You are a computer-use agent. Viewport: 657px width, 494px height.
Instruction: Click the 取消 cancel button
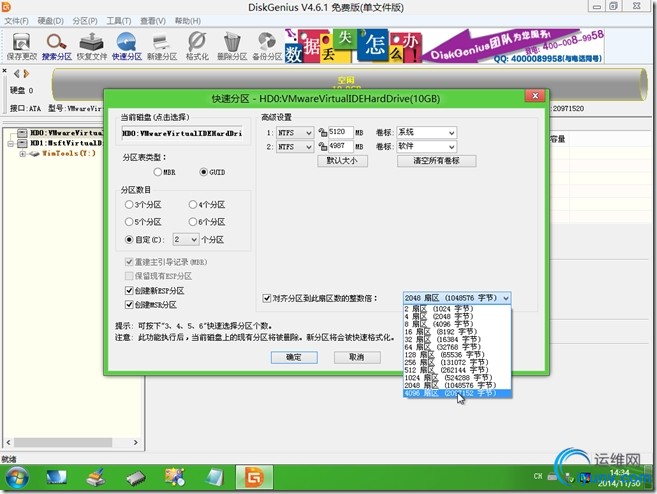tap(357, 357)
